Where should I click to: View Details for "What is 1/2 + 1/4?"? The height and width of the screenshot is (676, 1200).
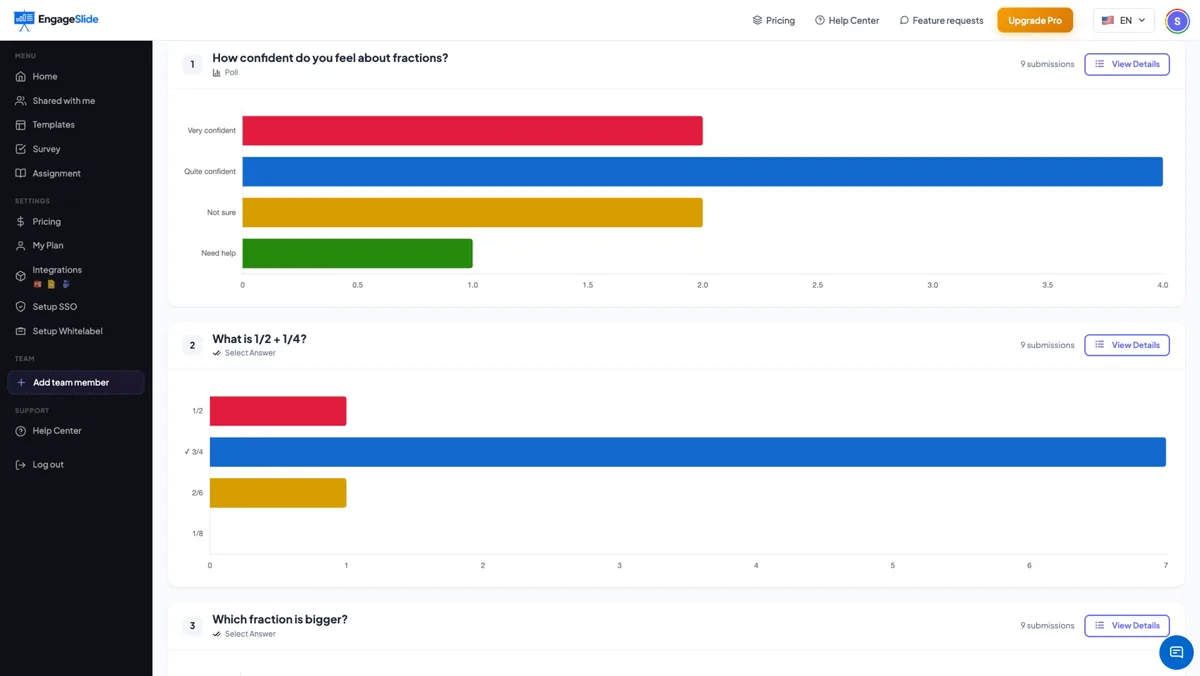pyautogui.click(x=1127, y=345)
